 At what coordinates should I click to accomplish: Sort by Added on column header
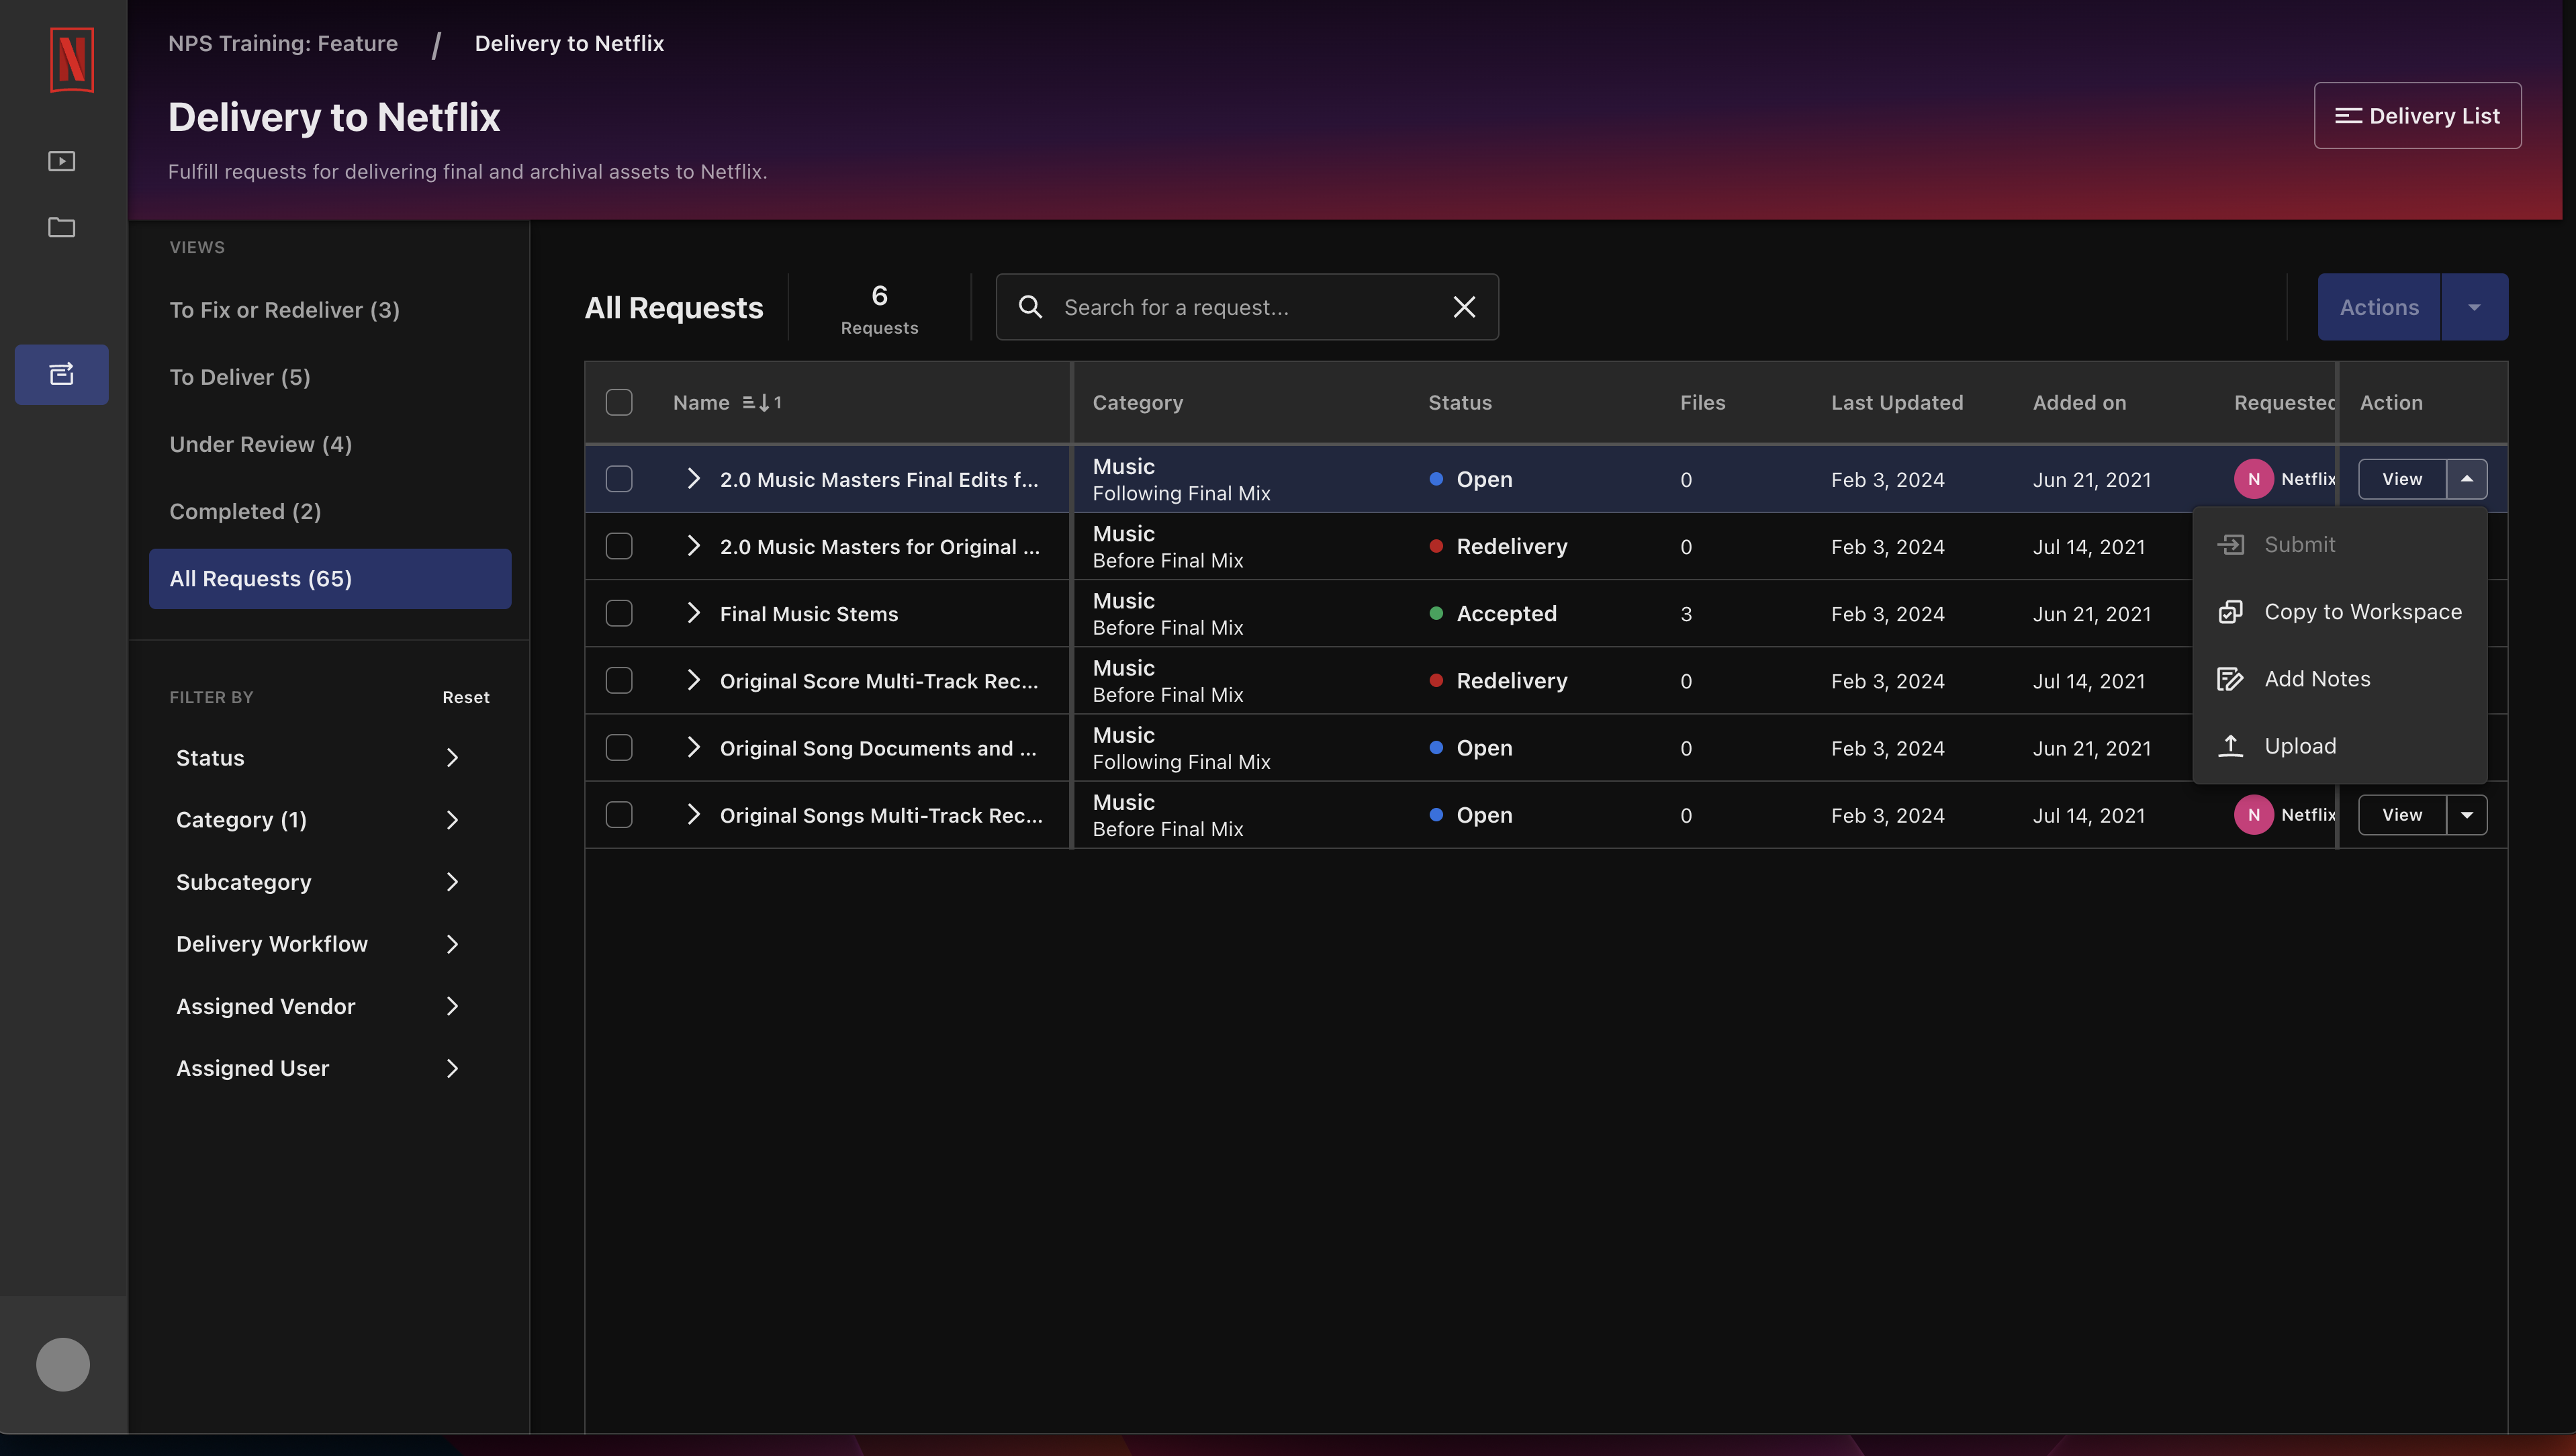point(2079,402)
